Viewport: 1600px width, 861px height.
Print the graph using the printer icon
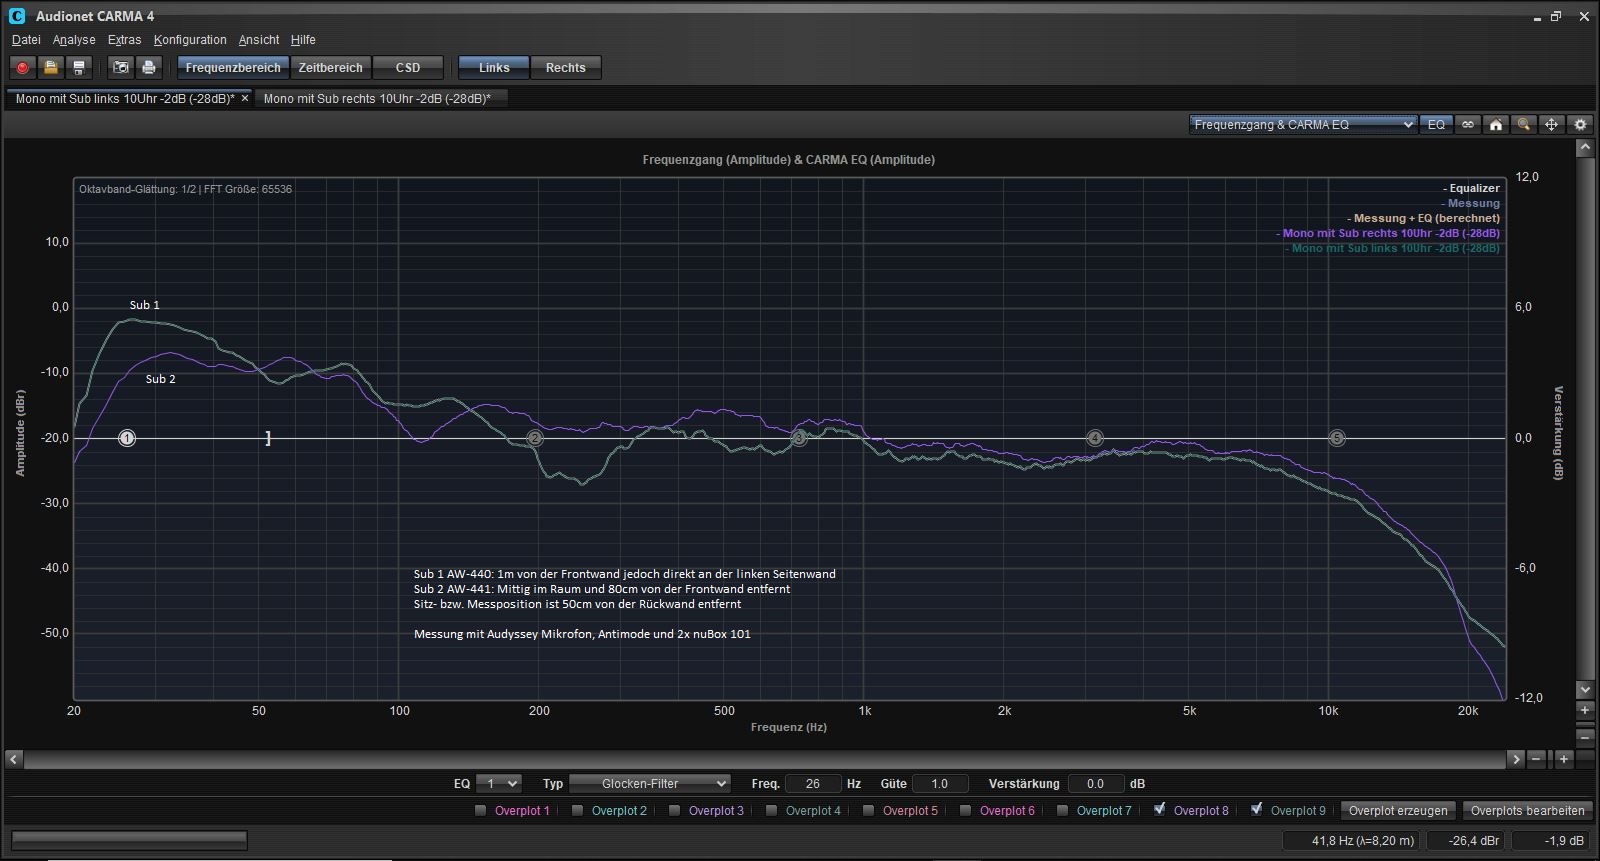tap(149, 68)
